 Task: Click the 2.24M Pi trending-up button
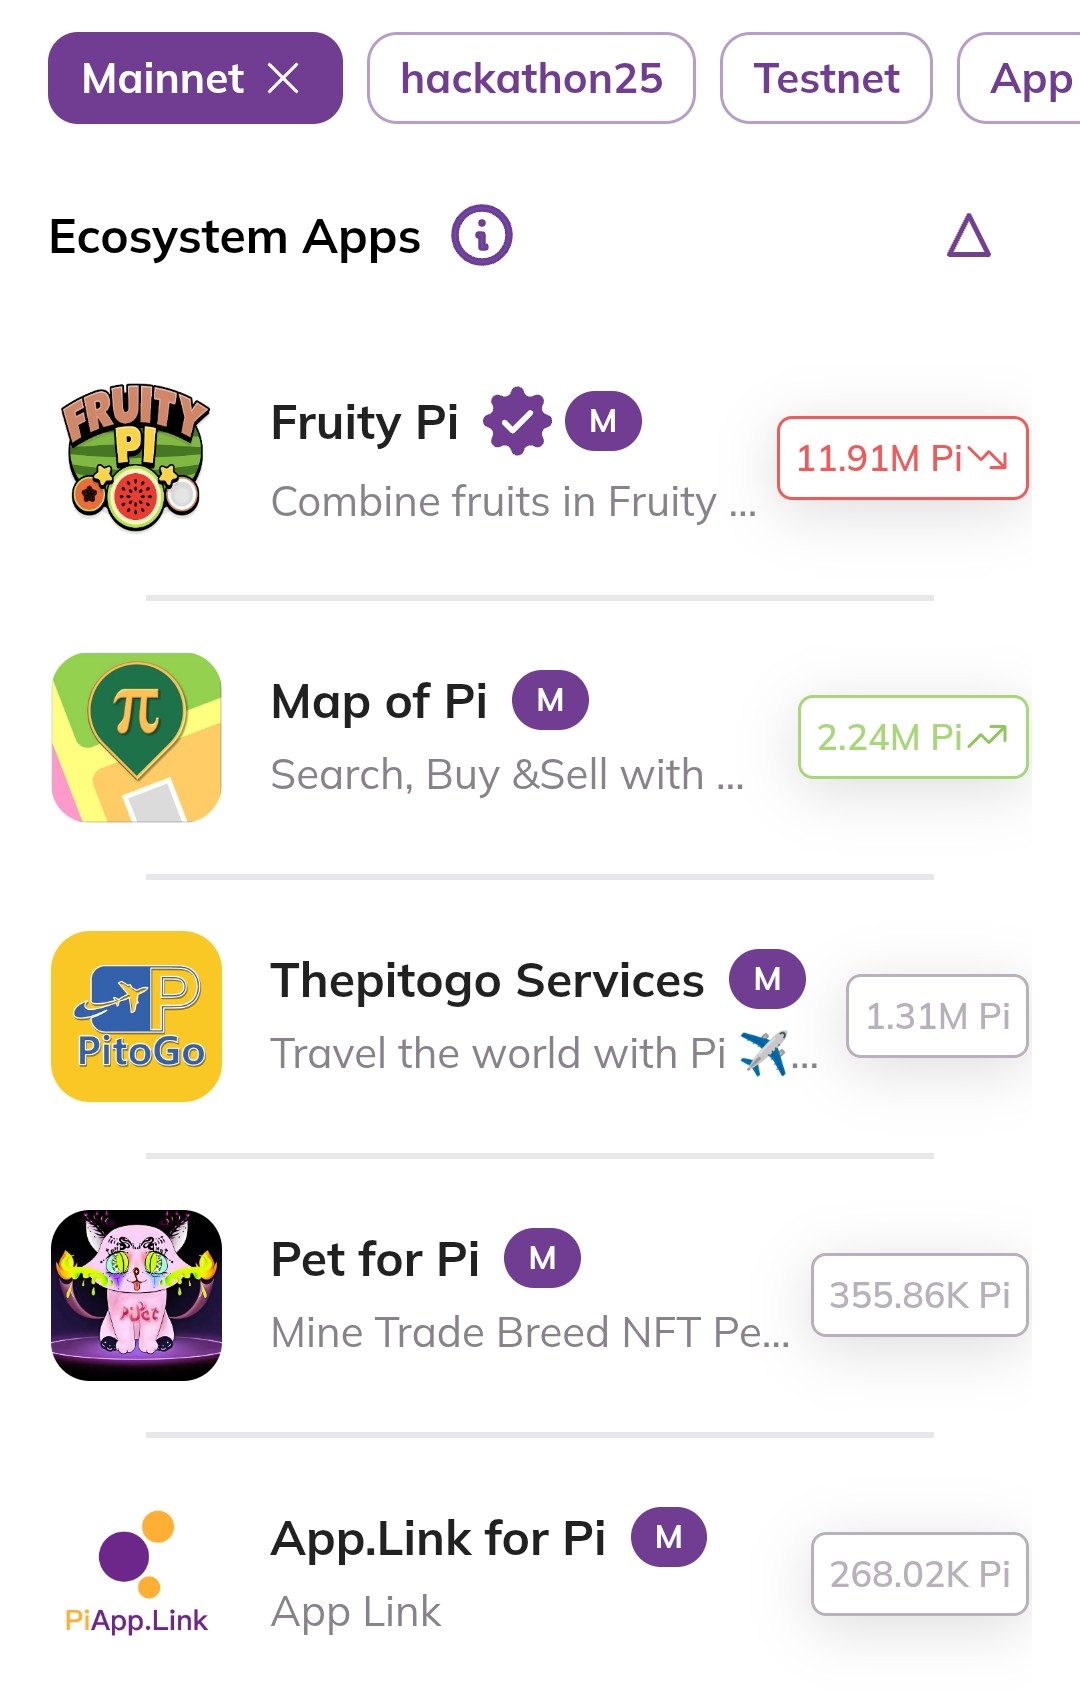[x=912, y=737]
